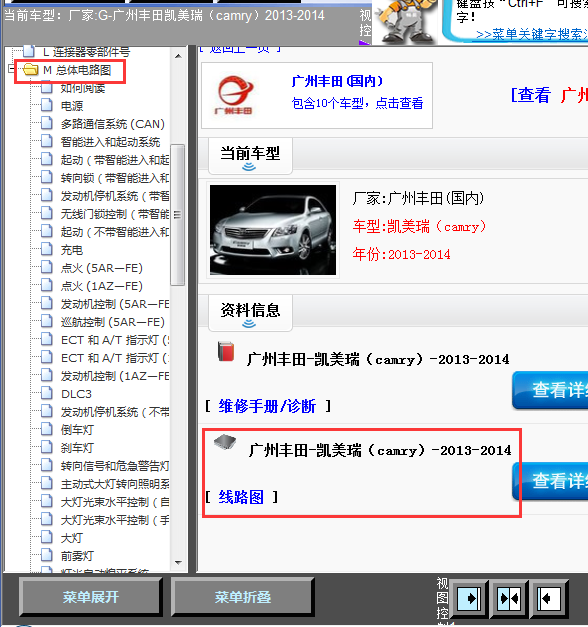Collapse the M 总体电路图 tree node
The width and height of the screenshot is (588, 627).
[11, 69]
